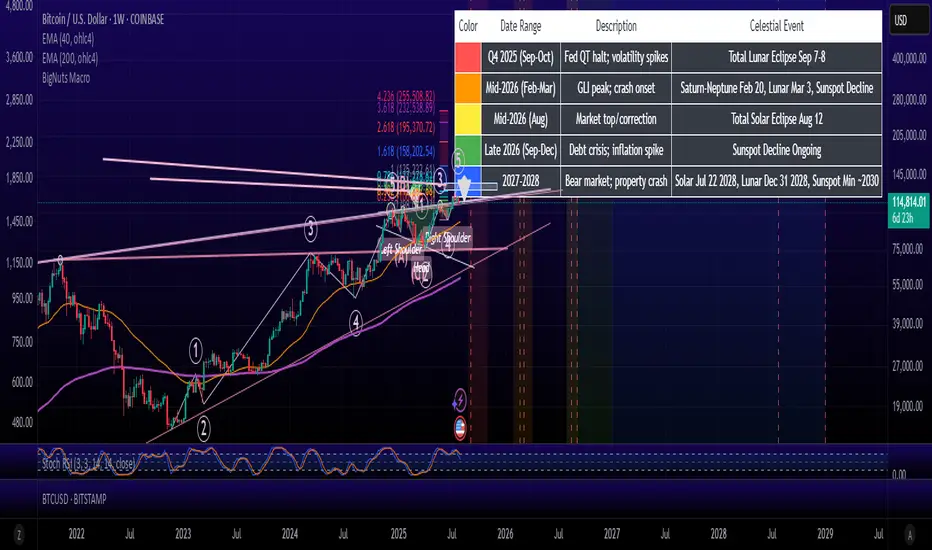The width and height of the screenshot is (932, 550).
Task: Click the yellow color swatch in table
Action: [x=468, y=119]
